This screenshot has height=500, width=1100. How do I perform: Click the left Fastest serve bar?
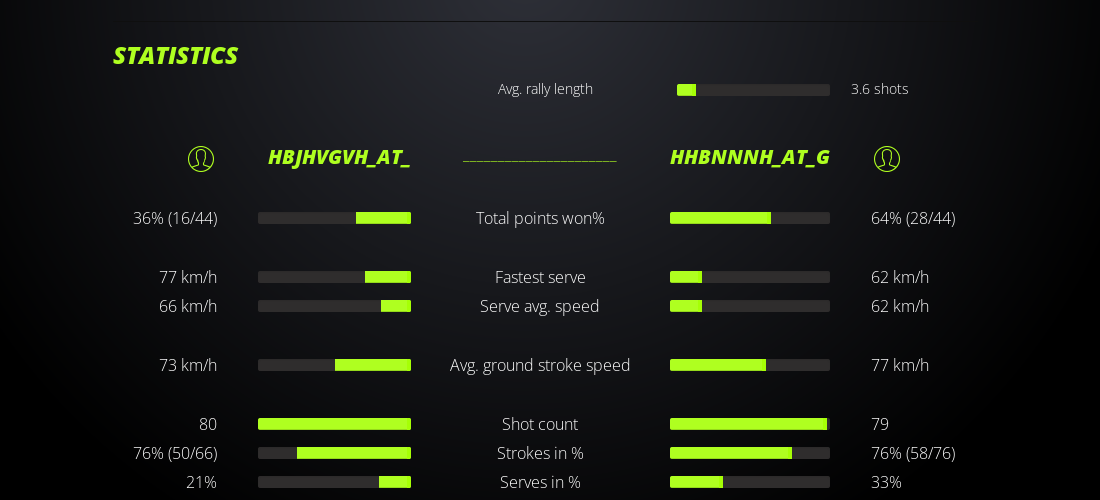(334, 277)
